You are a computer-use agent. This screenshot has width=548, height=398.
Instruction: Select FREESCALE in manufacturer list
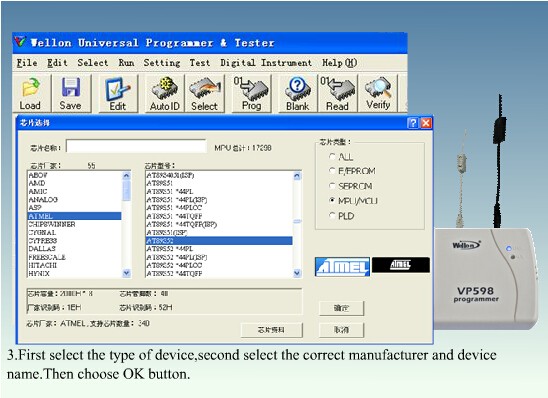pyautogui.click(x=74, y=257)
